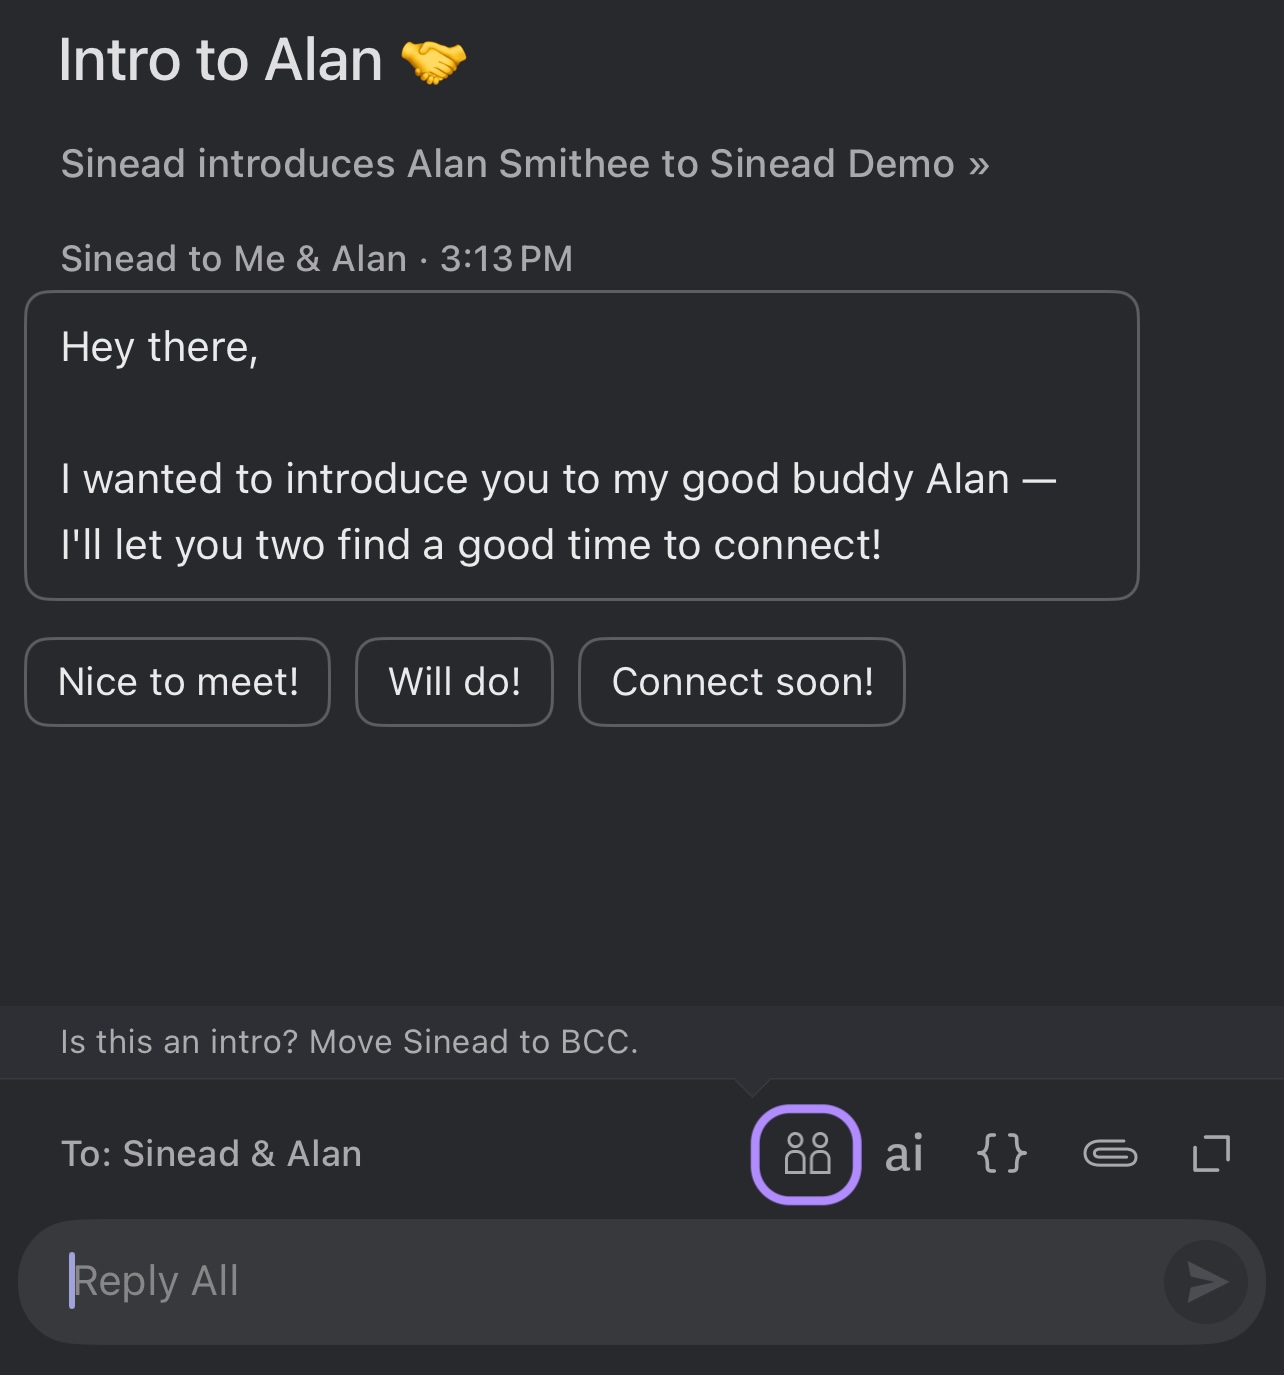
Task: Open the ai compose tool
Action: [x=904, y=1154]
